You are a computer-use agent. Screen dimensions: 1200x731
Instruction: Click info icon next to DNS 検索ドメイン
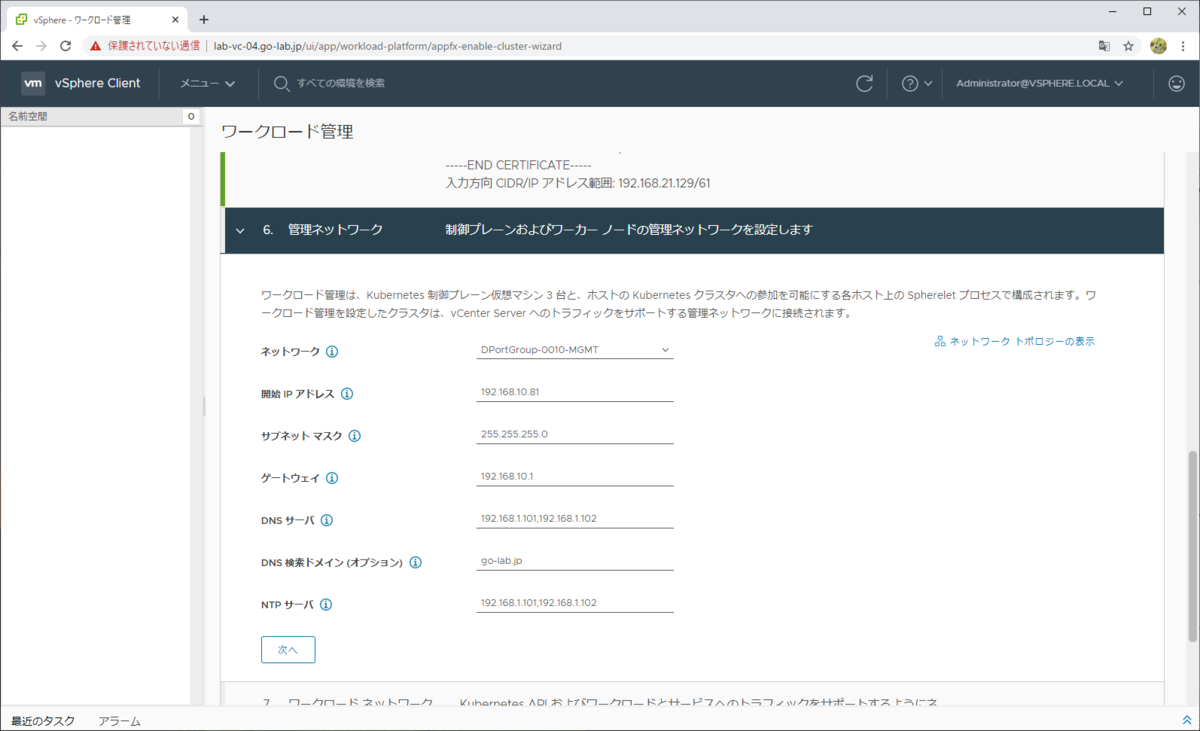(415, 562)
